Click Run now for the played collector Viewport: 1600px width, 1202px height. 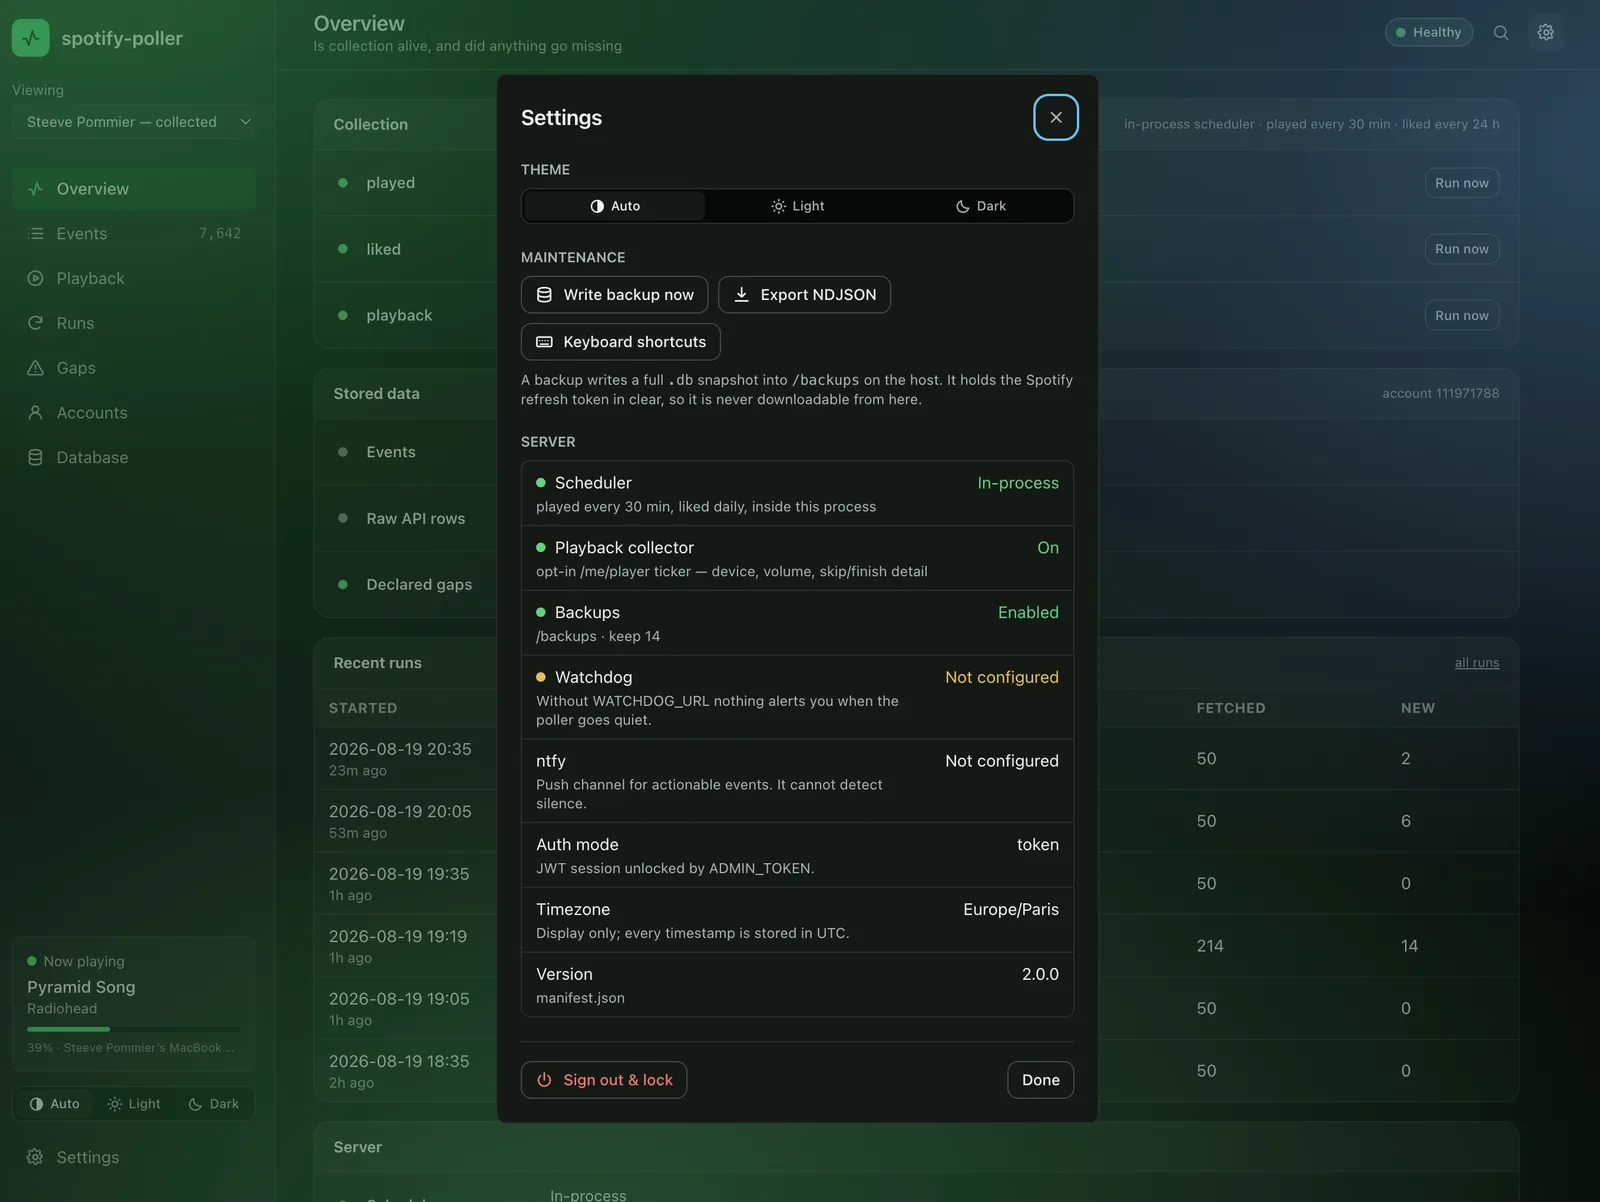1461,183
